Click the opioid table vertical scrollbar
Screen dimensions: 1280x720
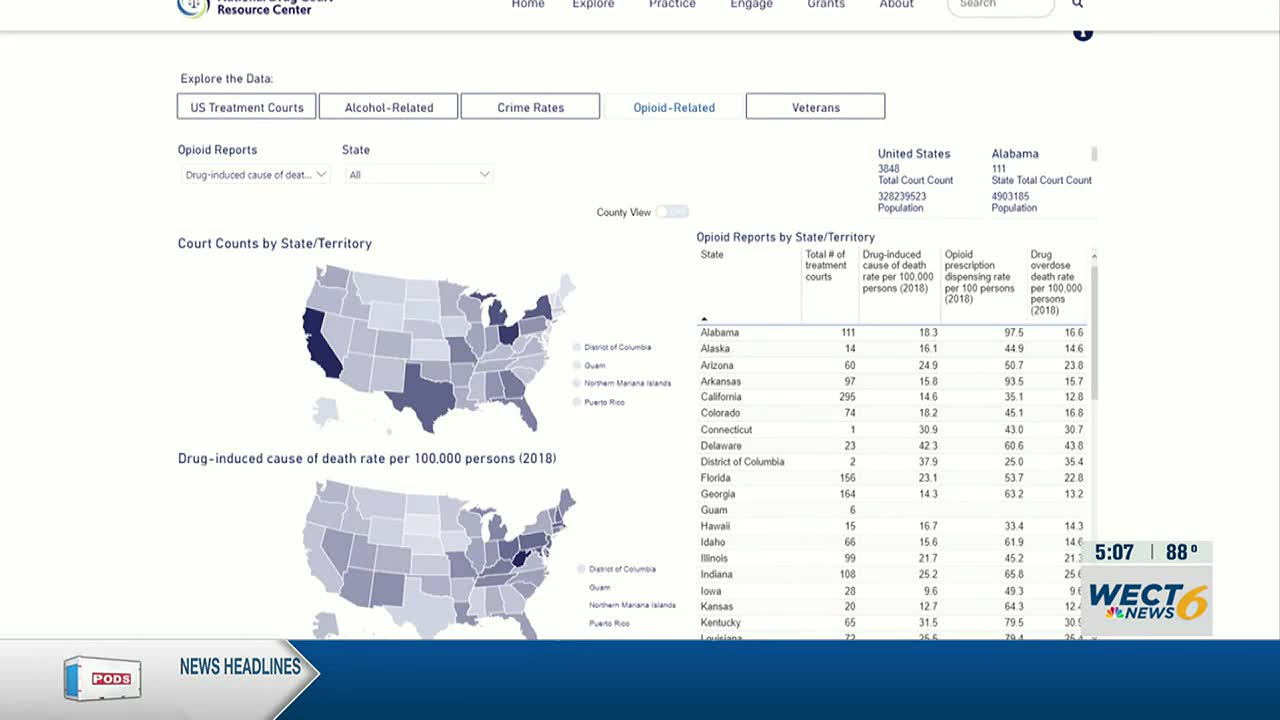[1093, 332]
